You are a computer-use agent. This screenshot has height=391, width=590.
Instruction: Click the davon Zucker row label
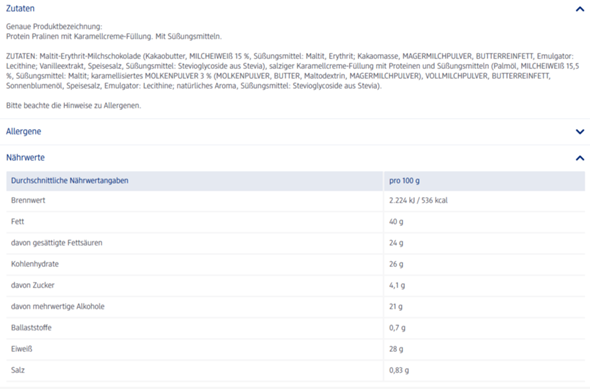[x=32, y=285]
